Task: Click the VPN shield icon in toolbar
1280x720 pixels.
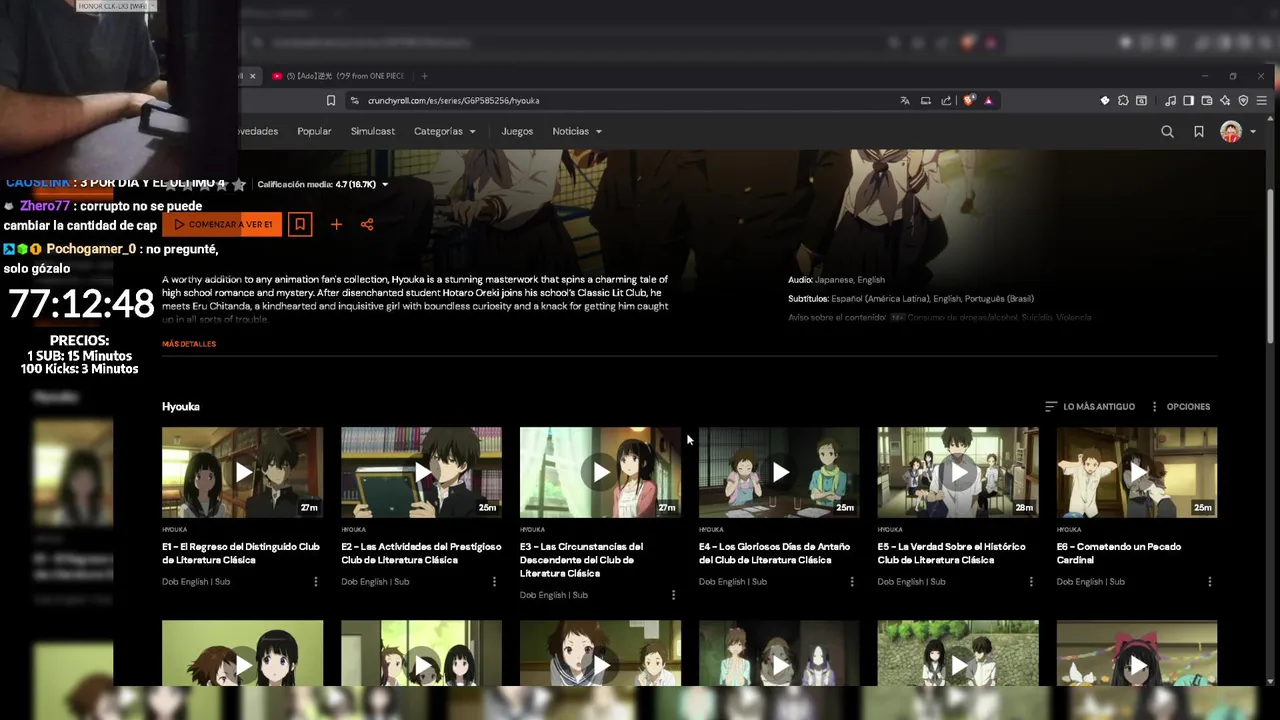Action: coord(1243,100)
